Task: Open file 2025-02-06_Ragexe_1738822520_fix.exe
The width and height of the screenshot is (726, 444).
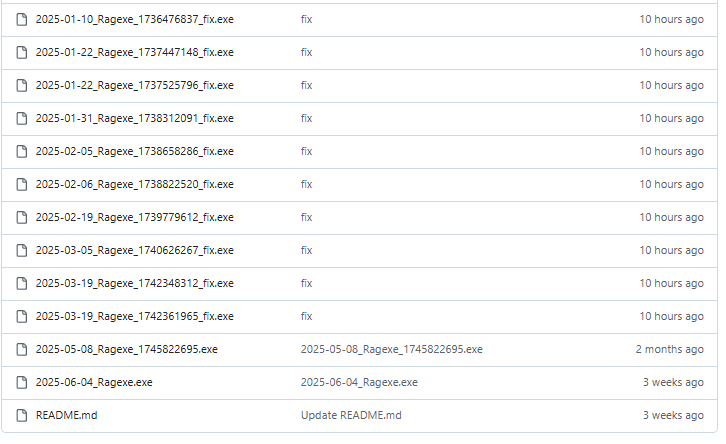Action: click(135, 184)
